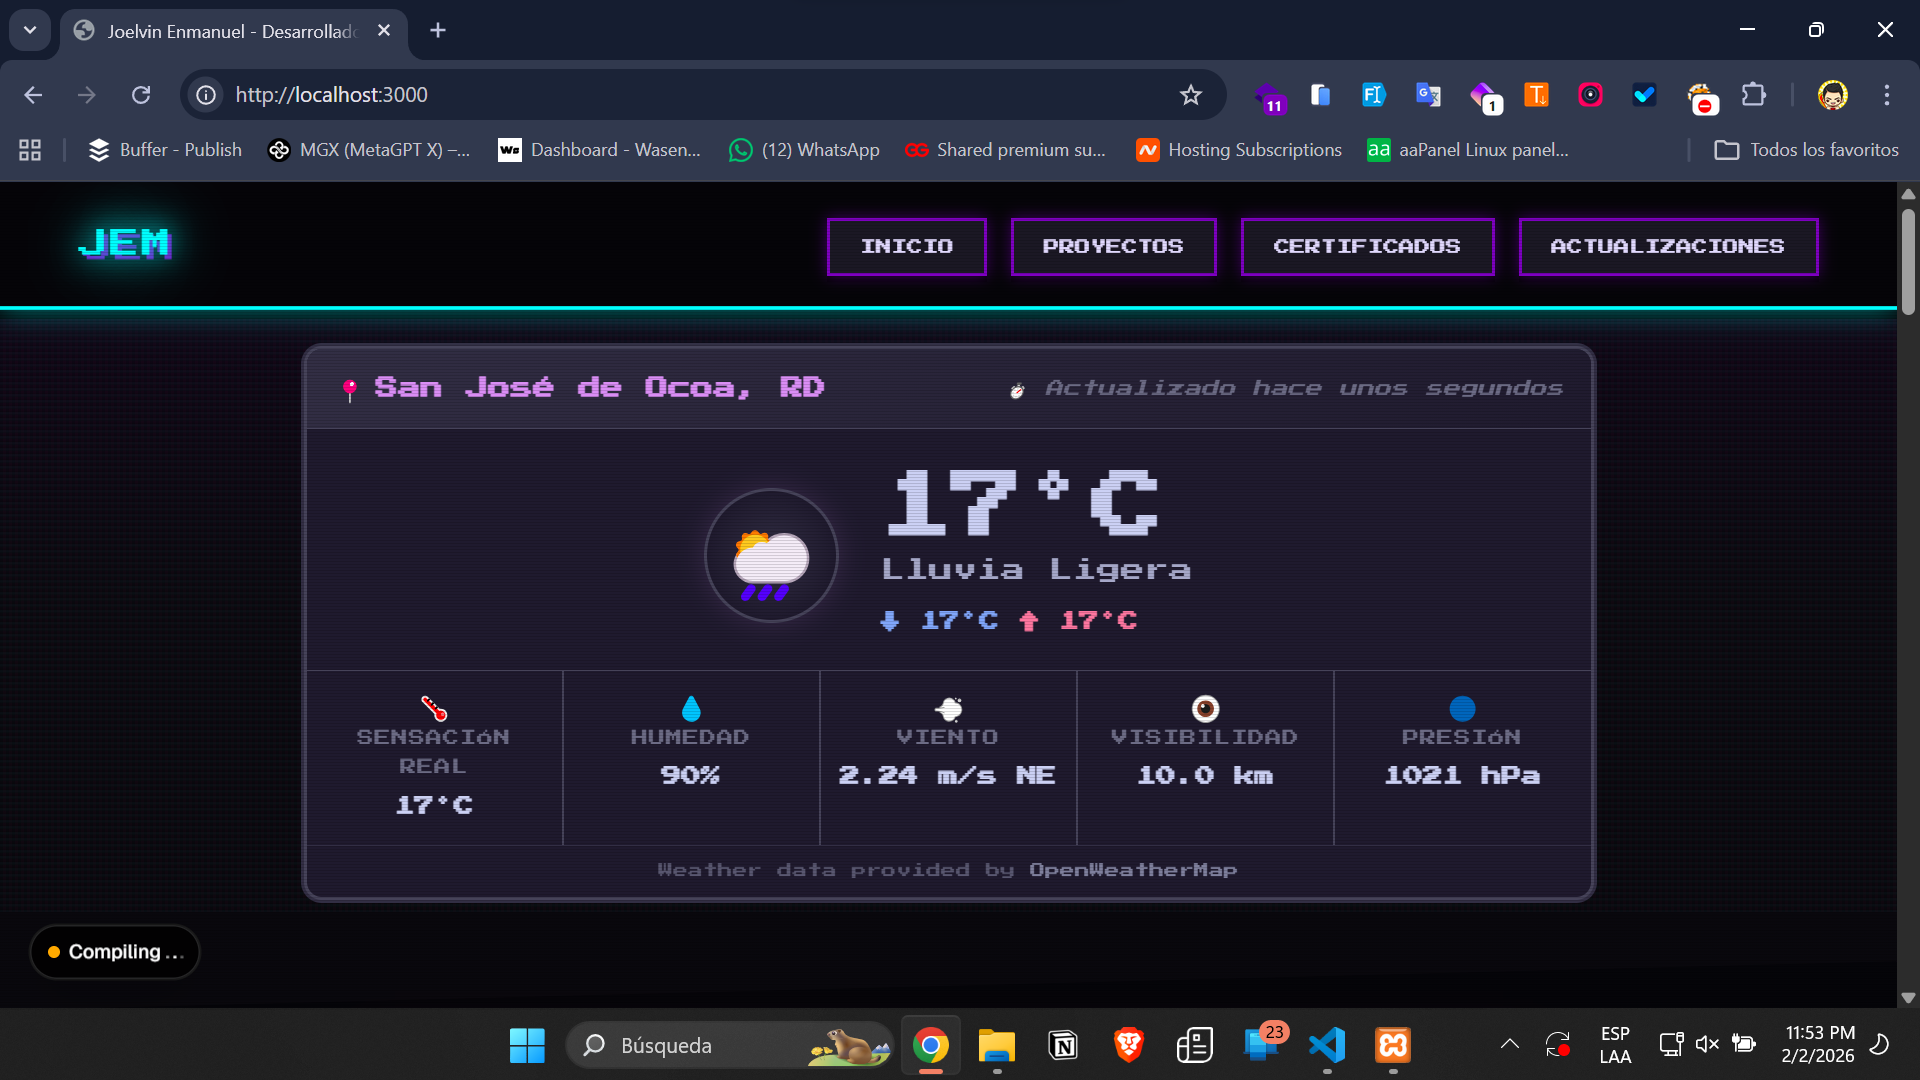
Task: Open the Google Translate extension icon
Action: pos(1428,95)
